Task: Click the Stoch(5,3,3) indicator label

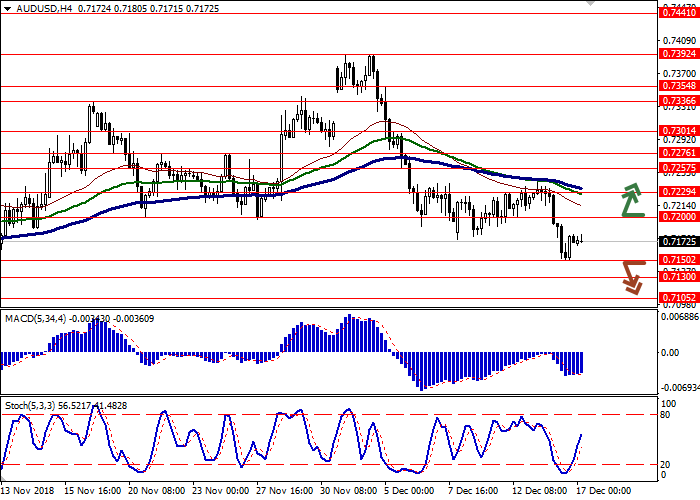Action: (x=30, y=403)
